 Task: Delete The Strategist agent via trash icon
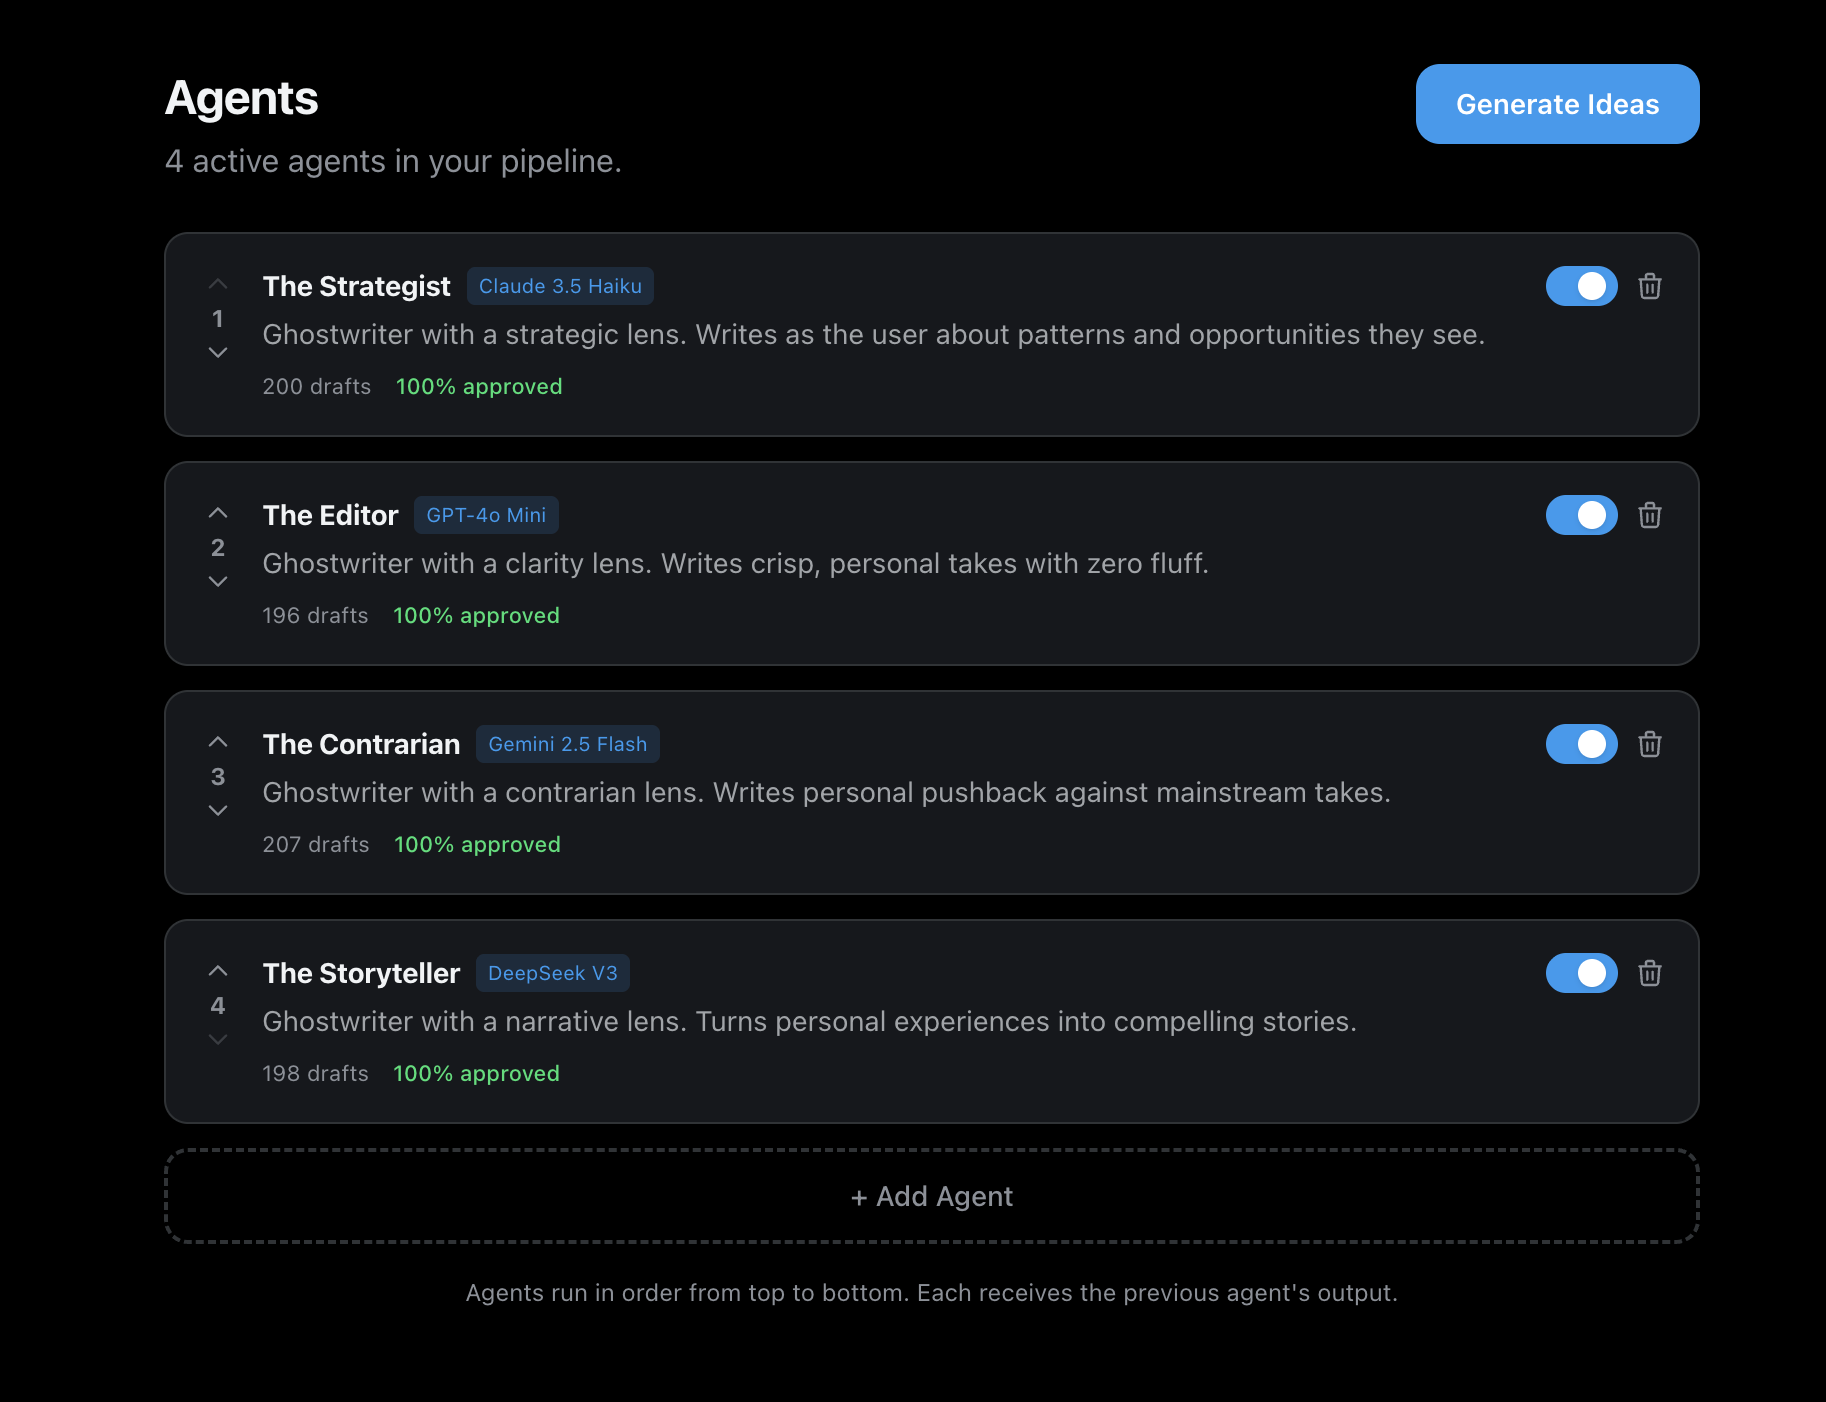(1650, 287)
